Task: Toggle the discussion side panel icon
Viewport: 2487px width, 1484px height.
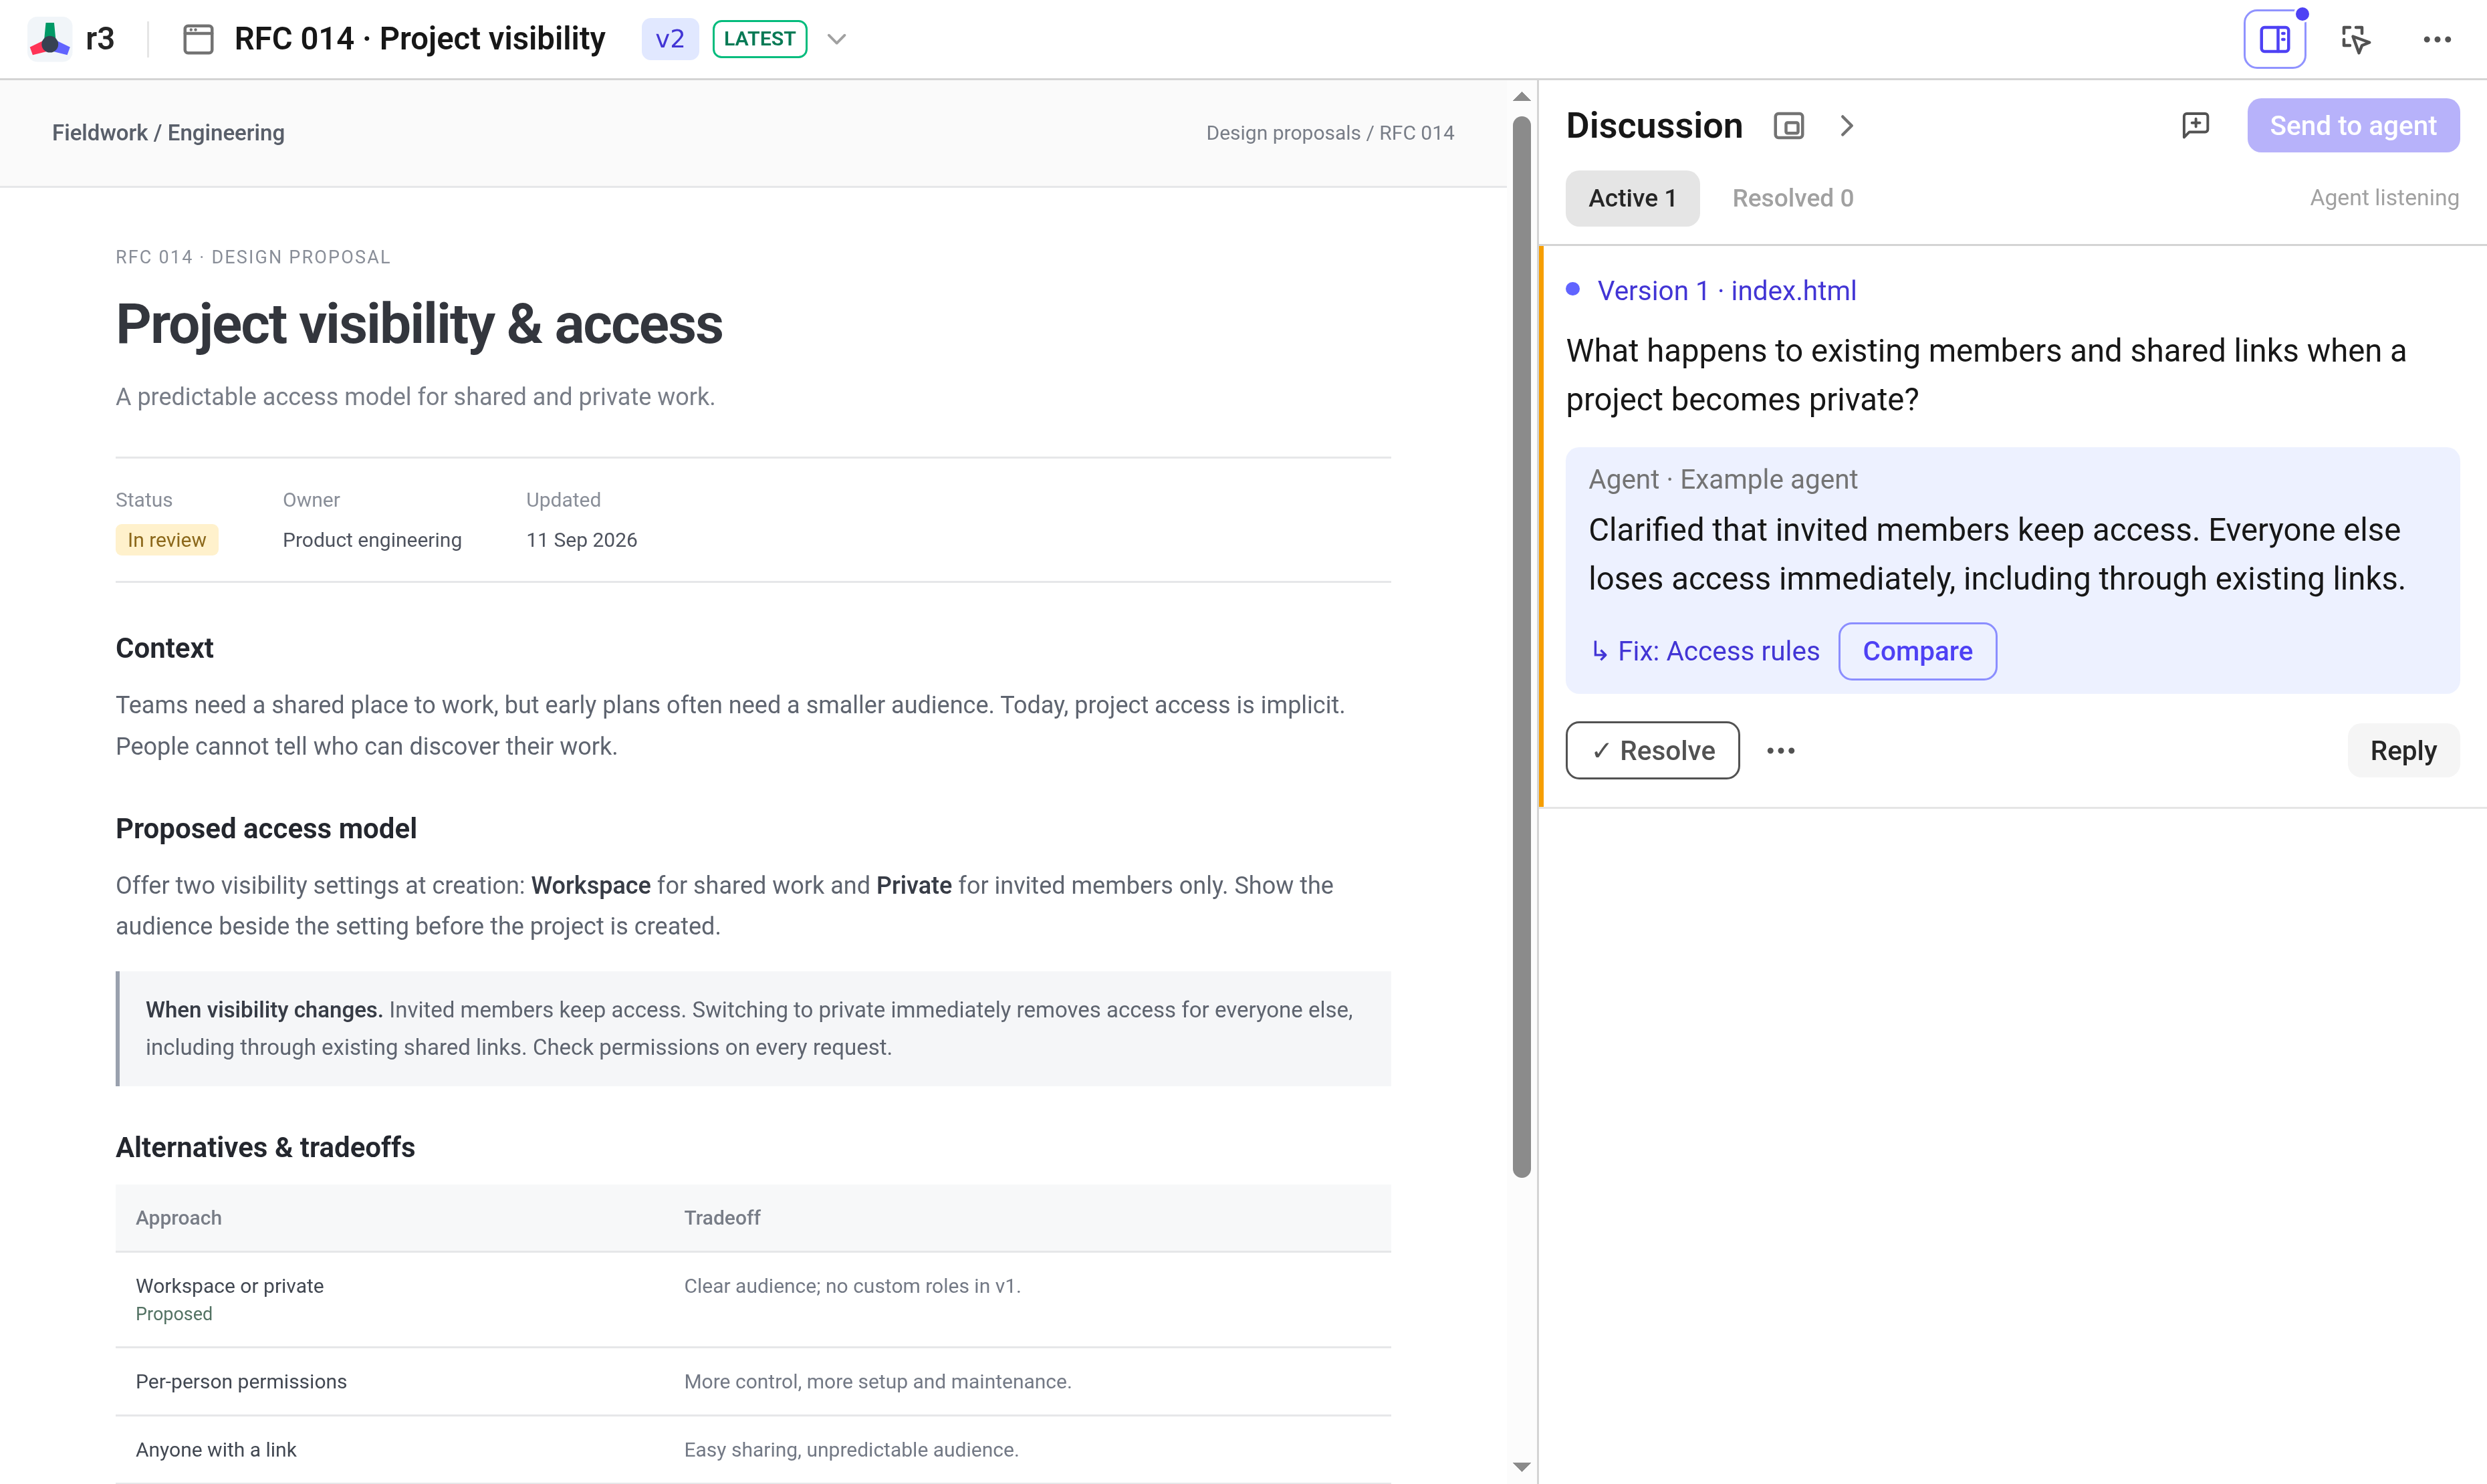Action: point(2274,39)
